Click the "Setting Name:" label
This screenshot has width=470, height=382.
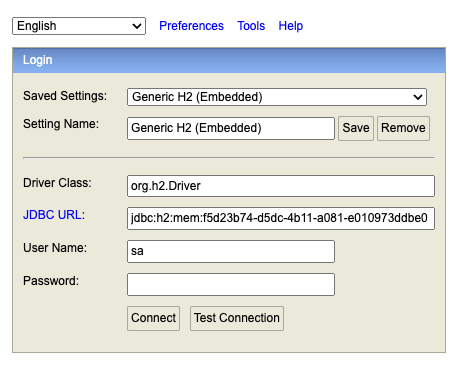click(61, 124)
